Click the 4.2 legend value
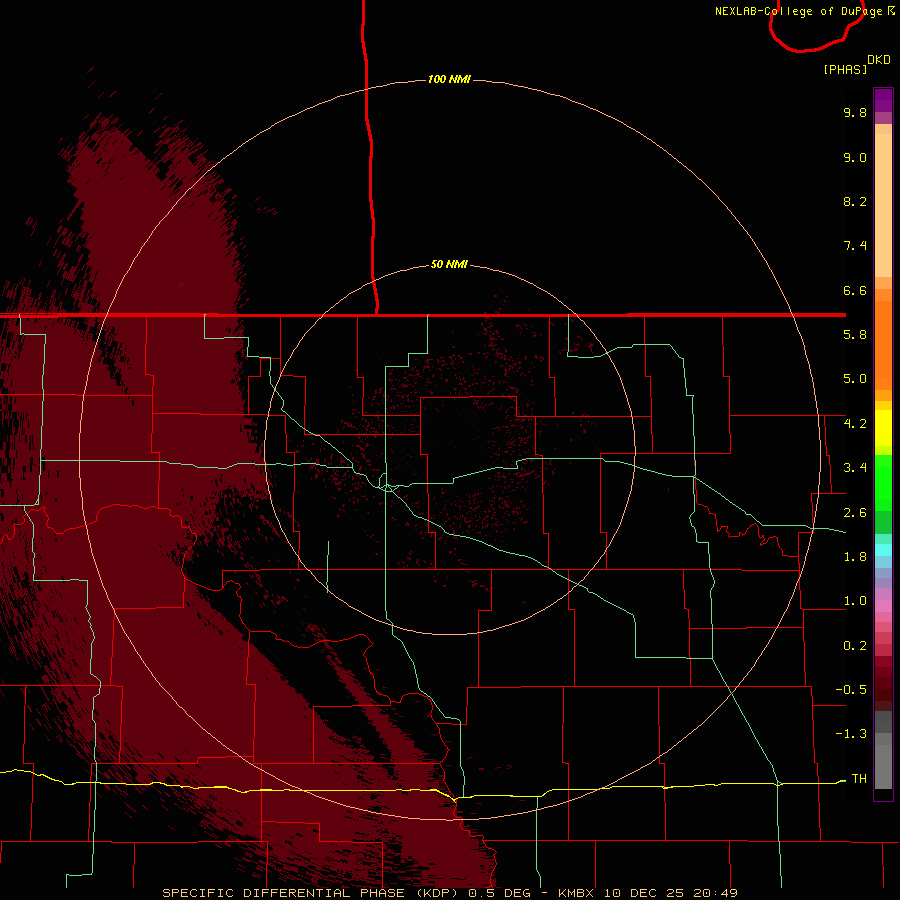Viewport: 900px width, 900px height. tap(855, 424)
